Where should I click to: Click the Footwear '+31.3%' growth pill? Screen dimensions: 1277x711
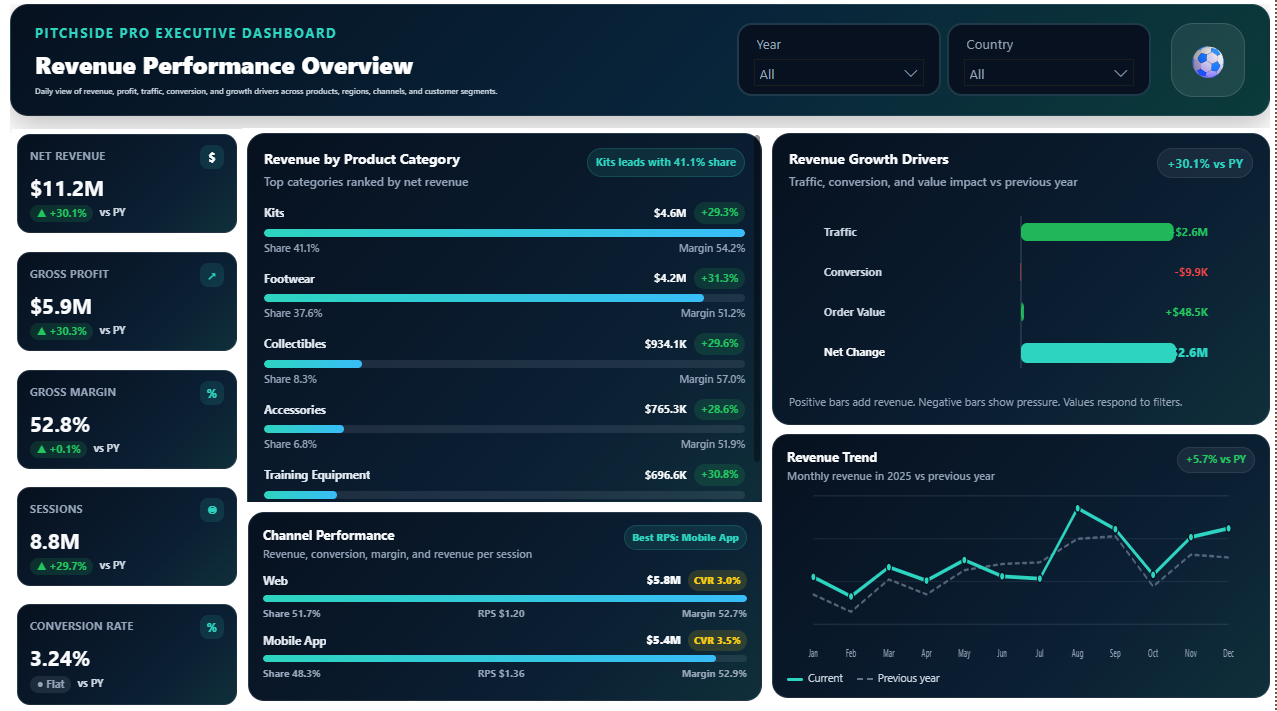point(720,278)
